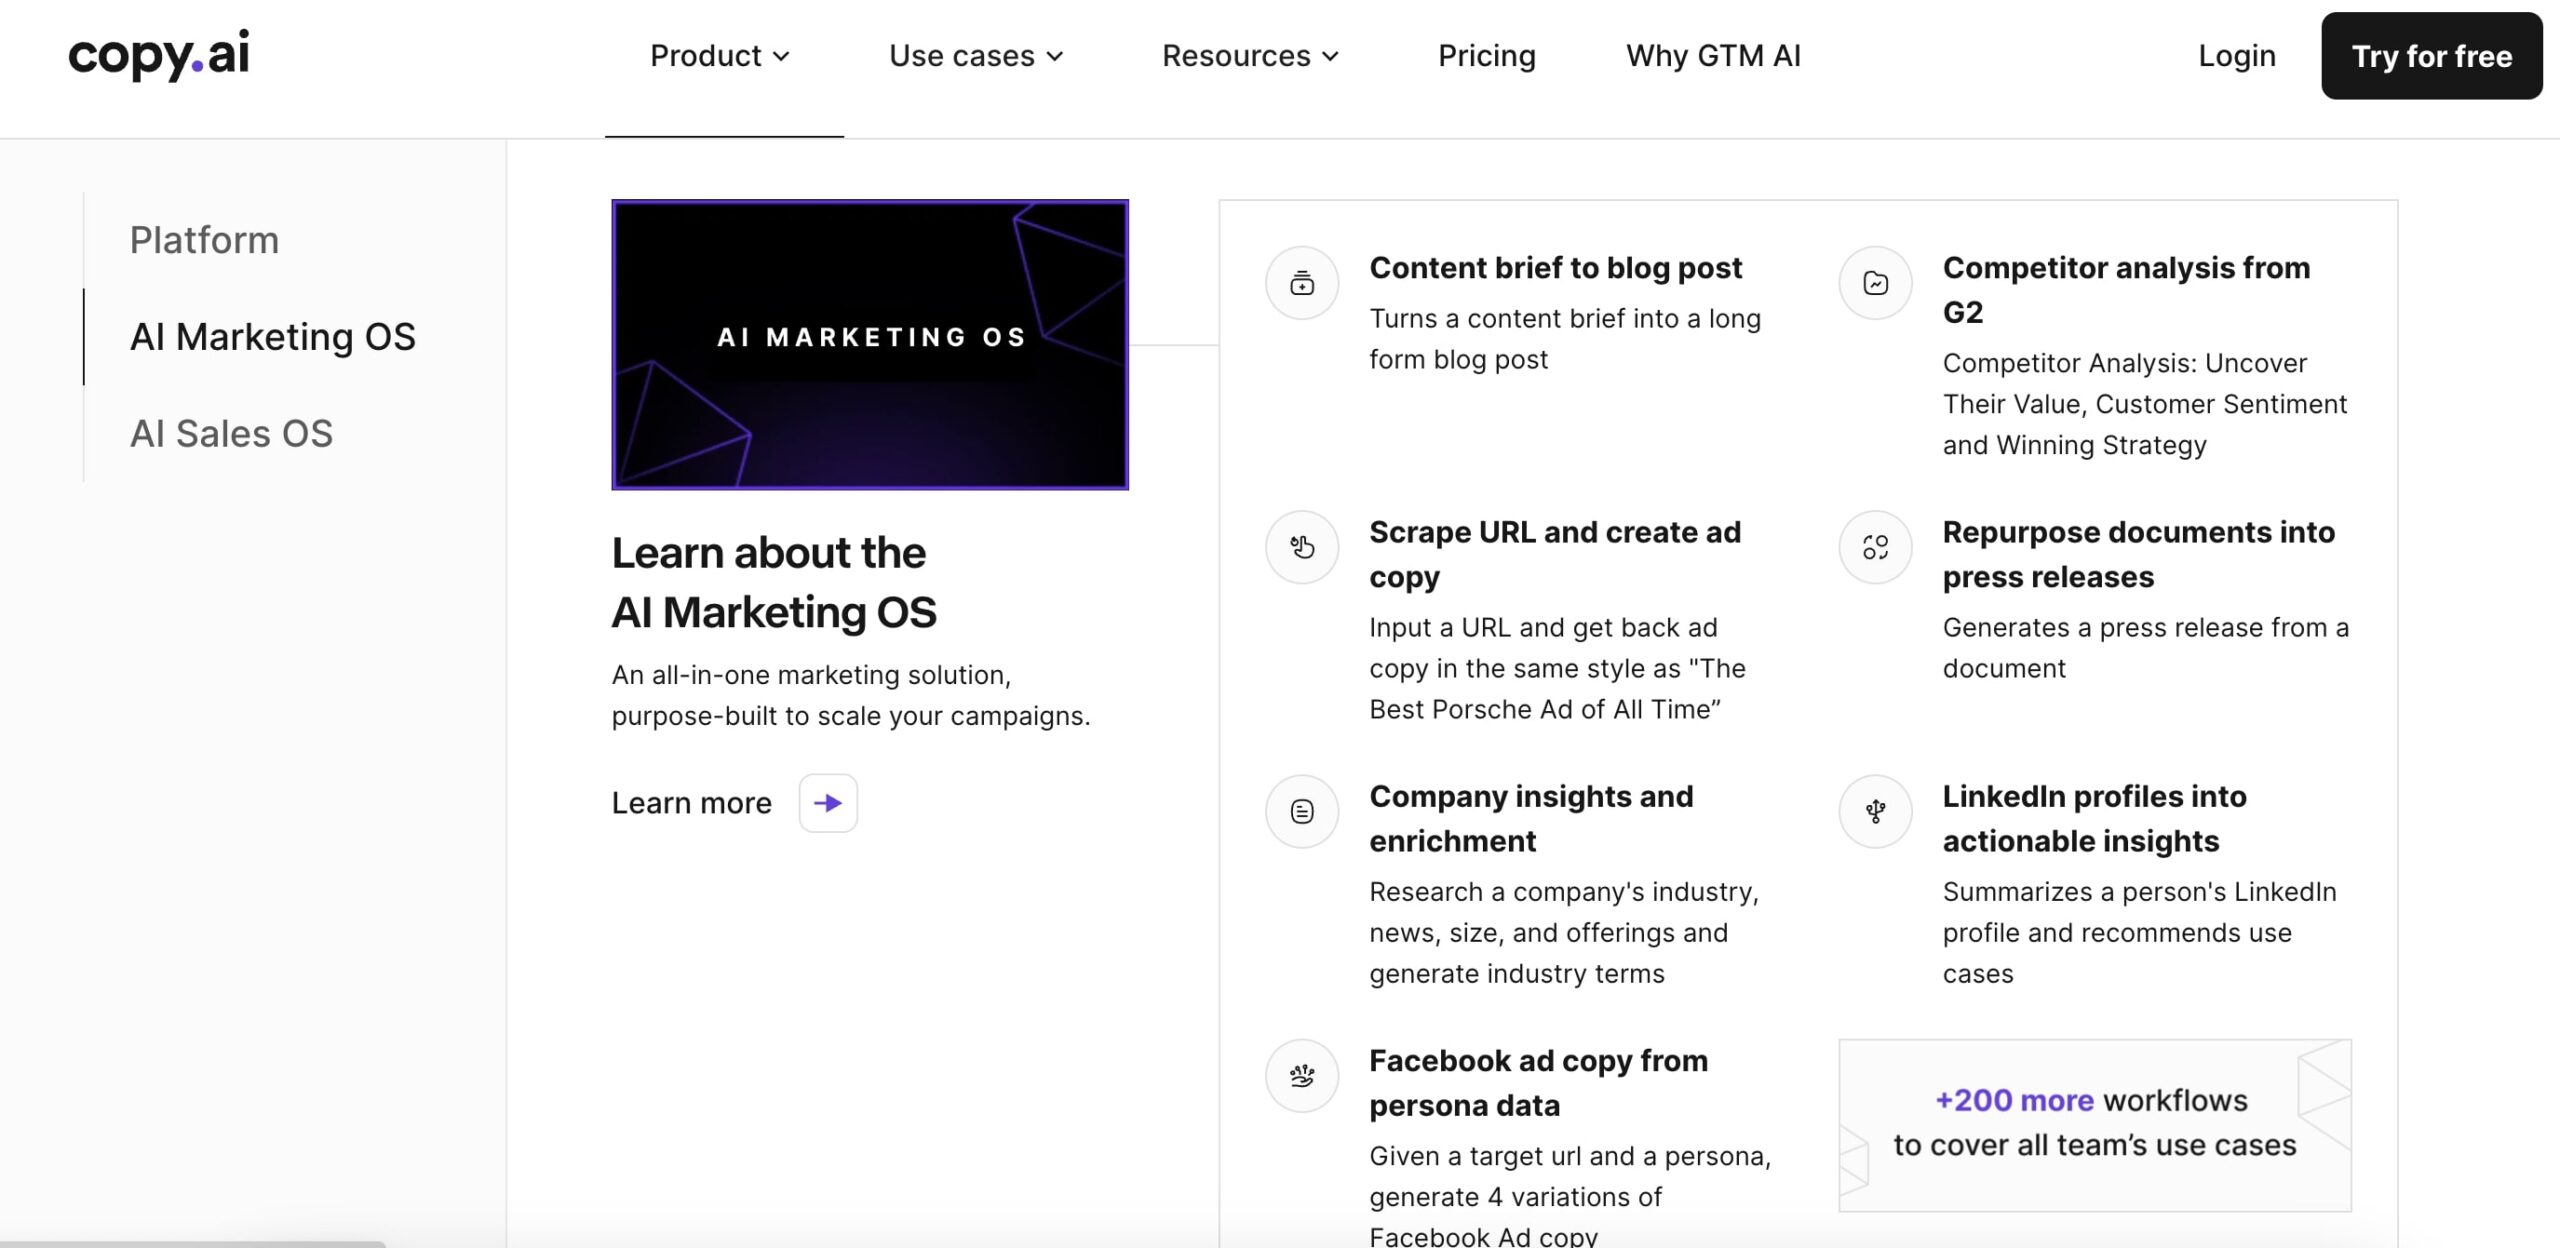Image resolution: width=2560 pixels, height=1248 pixels.
Task: Expand the Product dropdown menu
Action: 720,56
